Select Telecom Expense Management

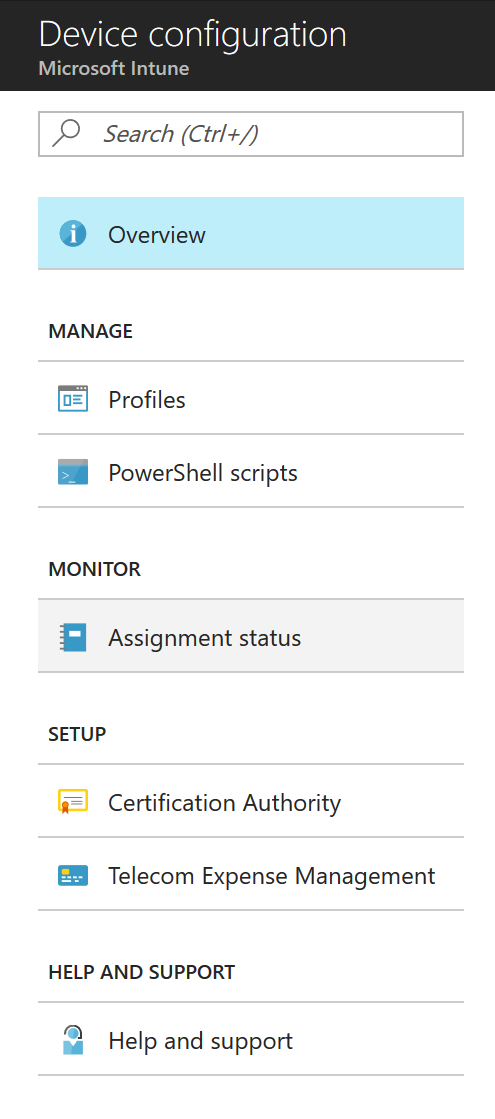[251, 875]
